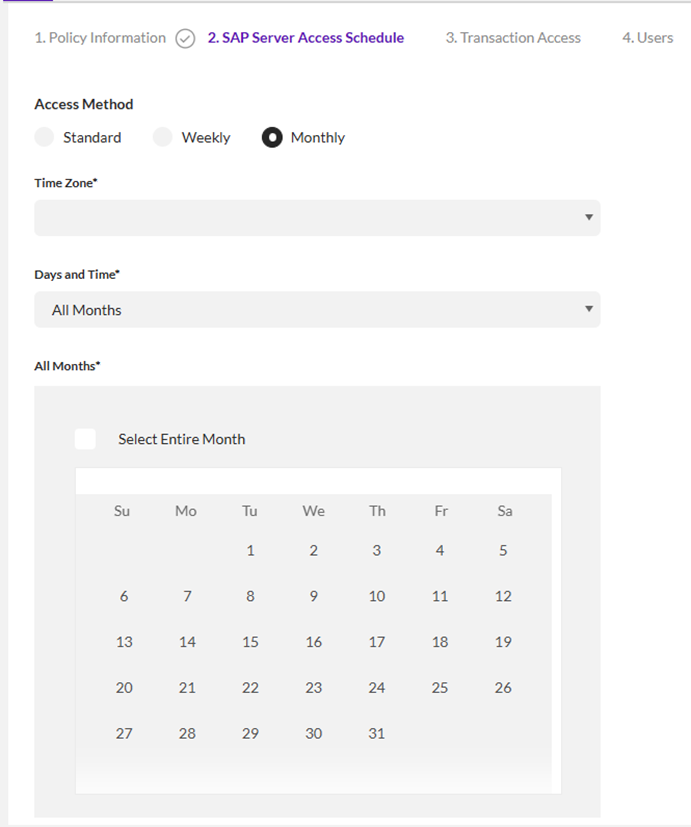Switch to the Transaction Access step

(513, 38)
